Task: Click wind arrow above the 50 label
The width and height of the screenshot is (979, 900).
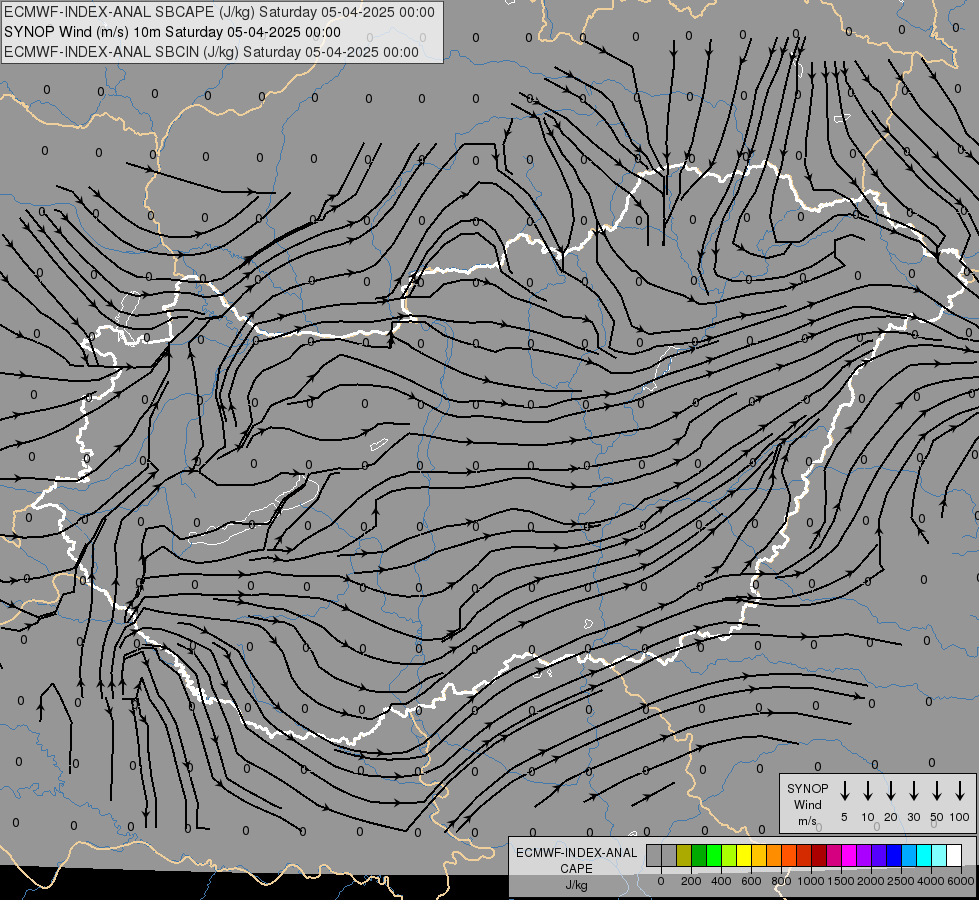Action: [x=937, y=790]
